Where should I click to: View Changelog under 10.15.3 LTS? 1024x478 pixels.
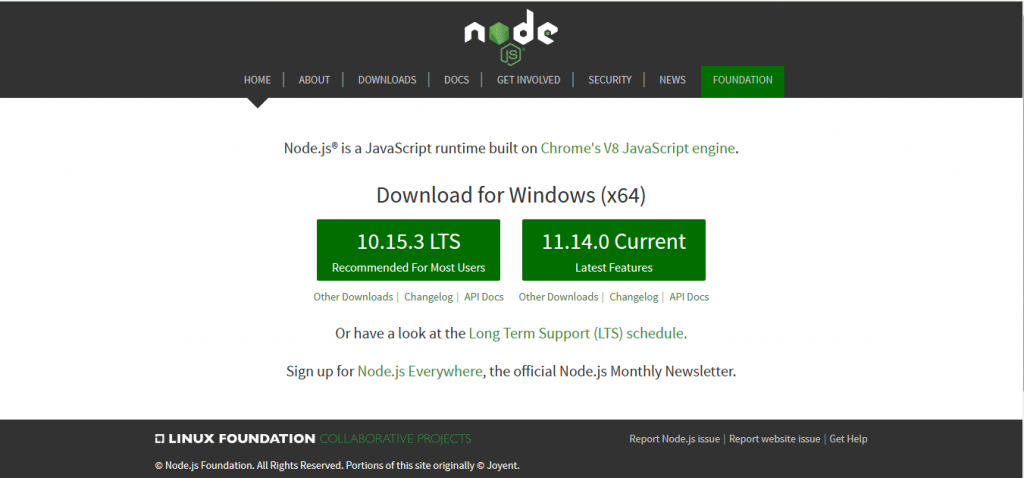(428, 297)
